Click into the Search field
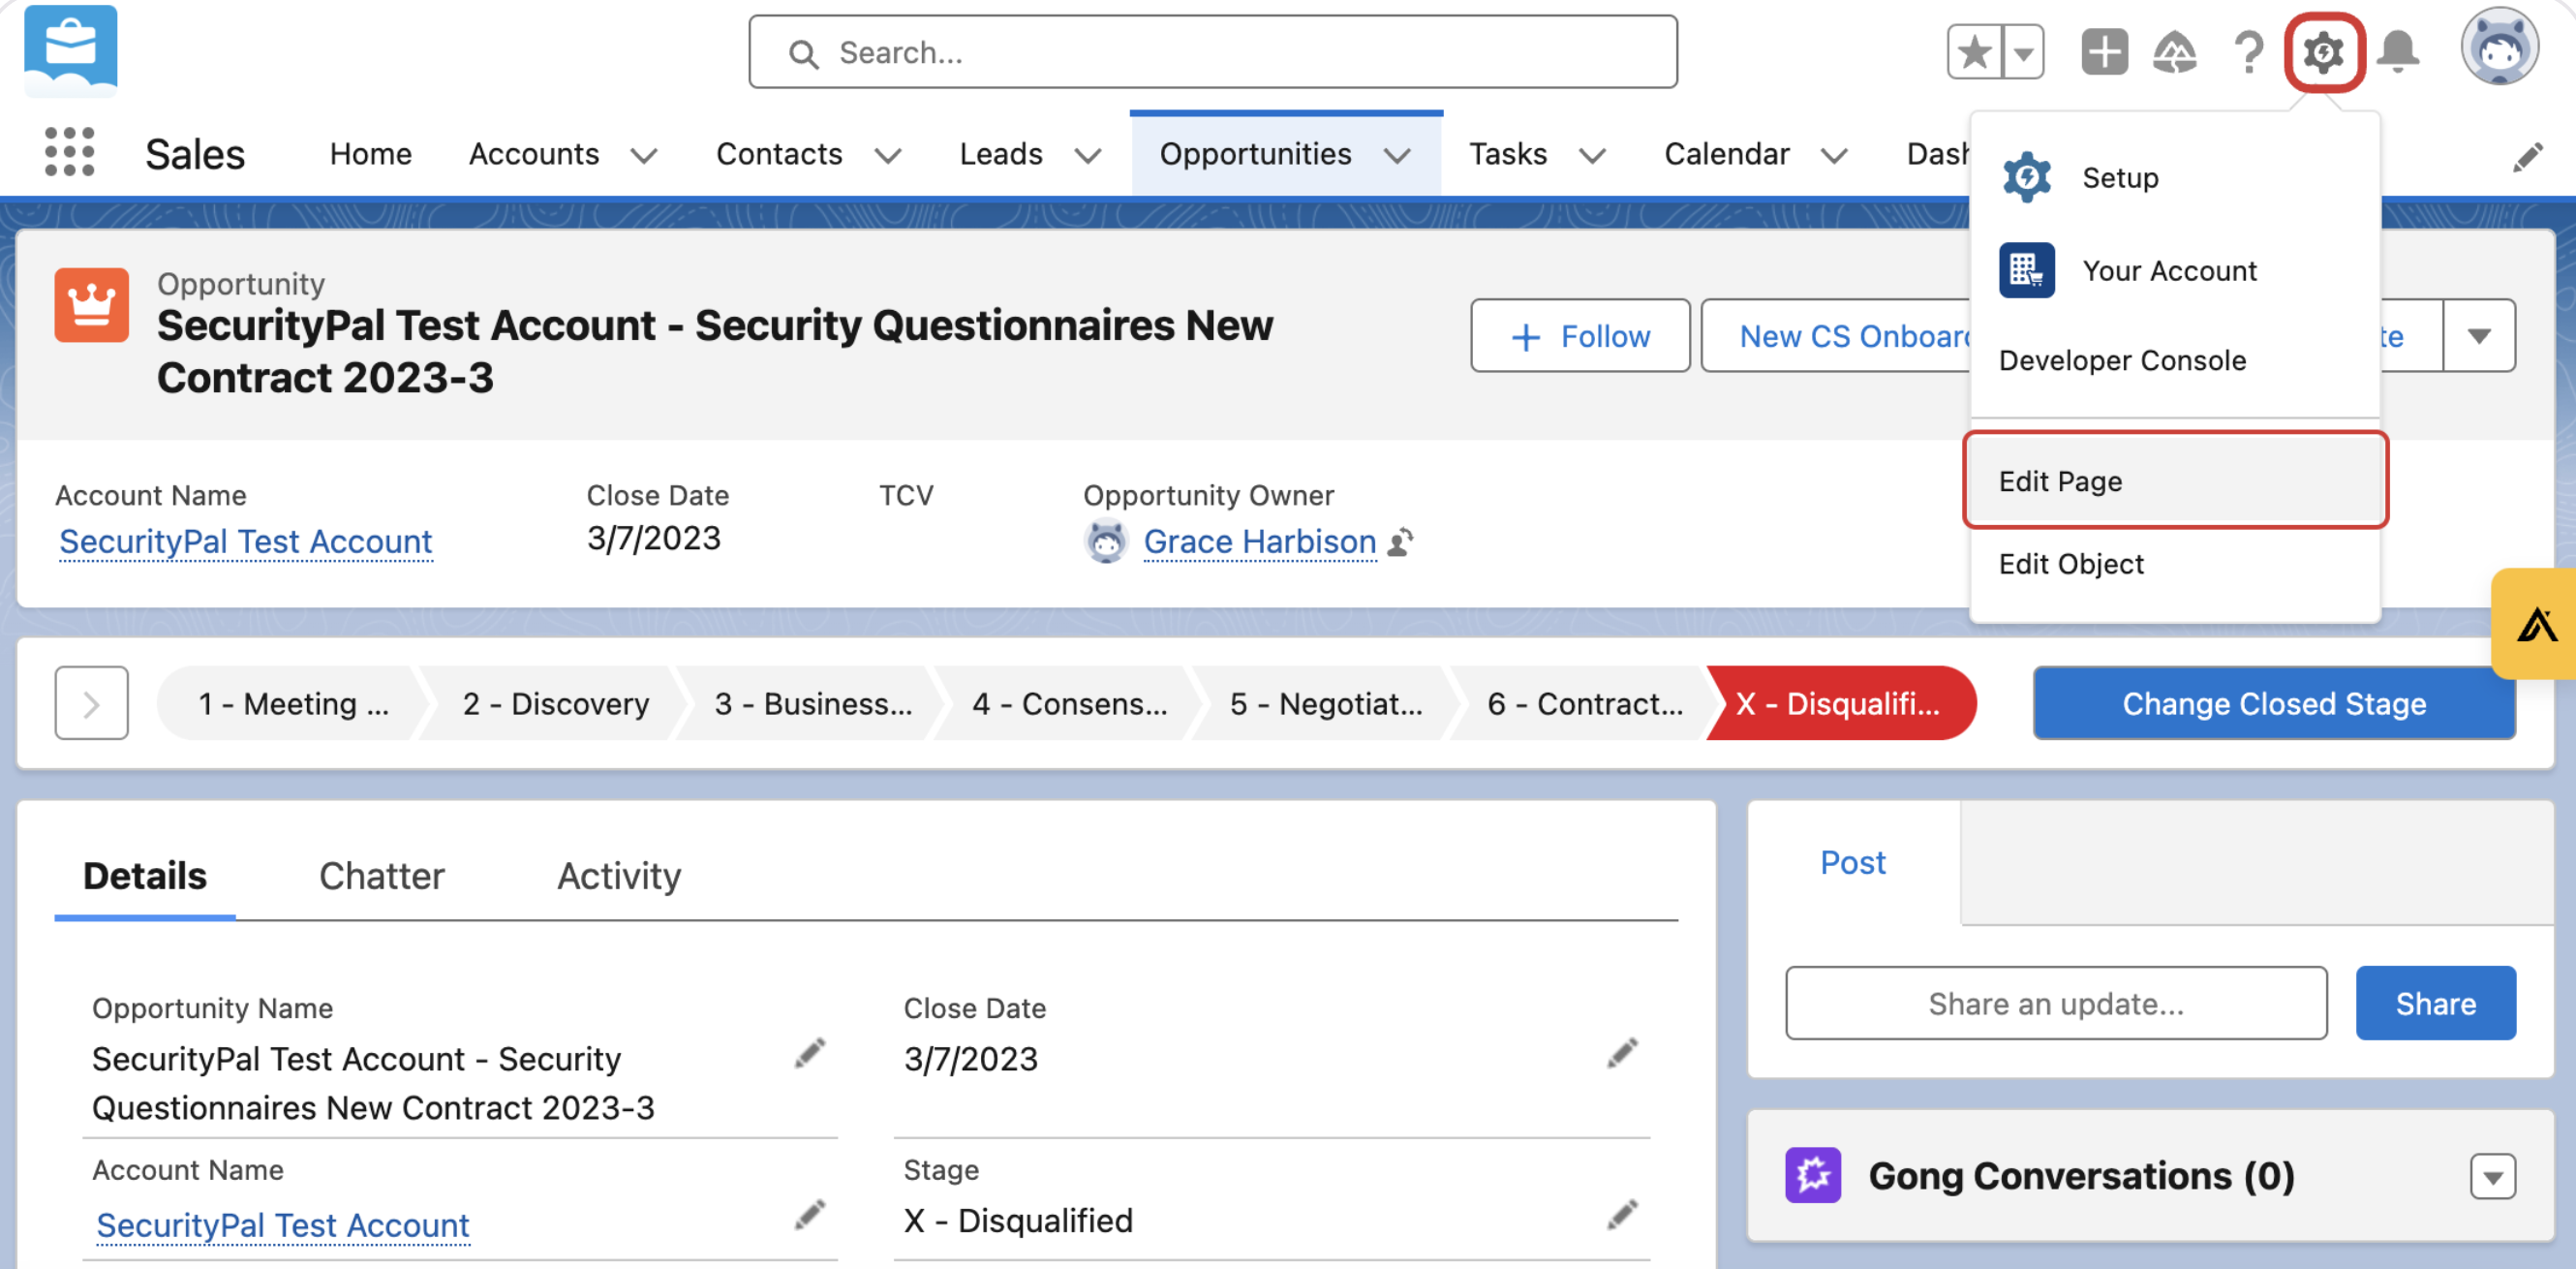This screenshot has width=2576, height=1269. click(1212, 52)
